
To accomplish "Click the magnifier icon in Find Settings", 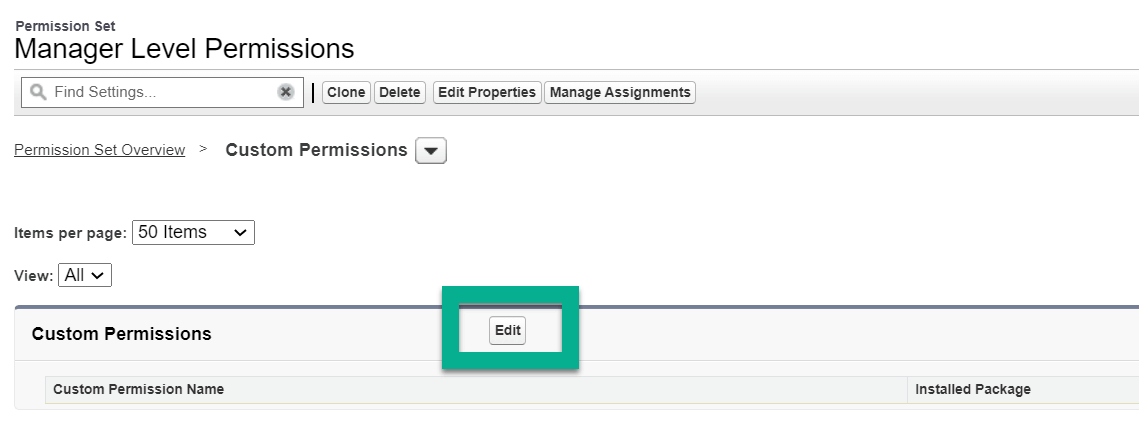I will coord(38,92).
